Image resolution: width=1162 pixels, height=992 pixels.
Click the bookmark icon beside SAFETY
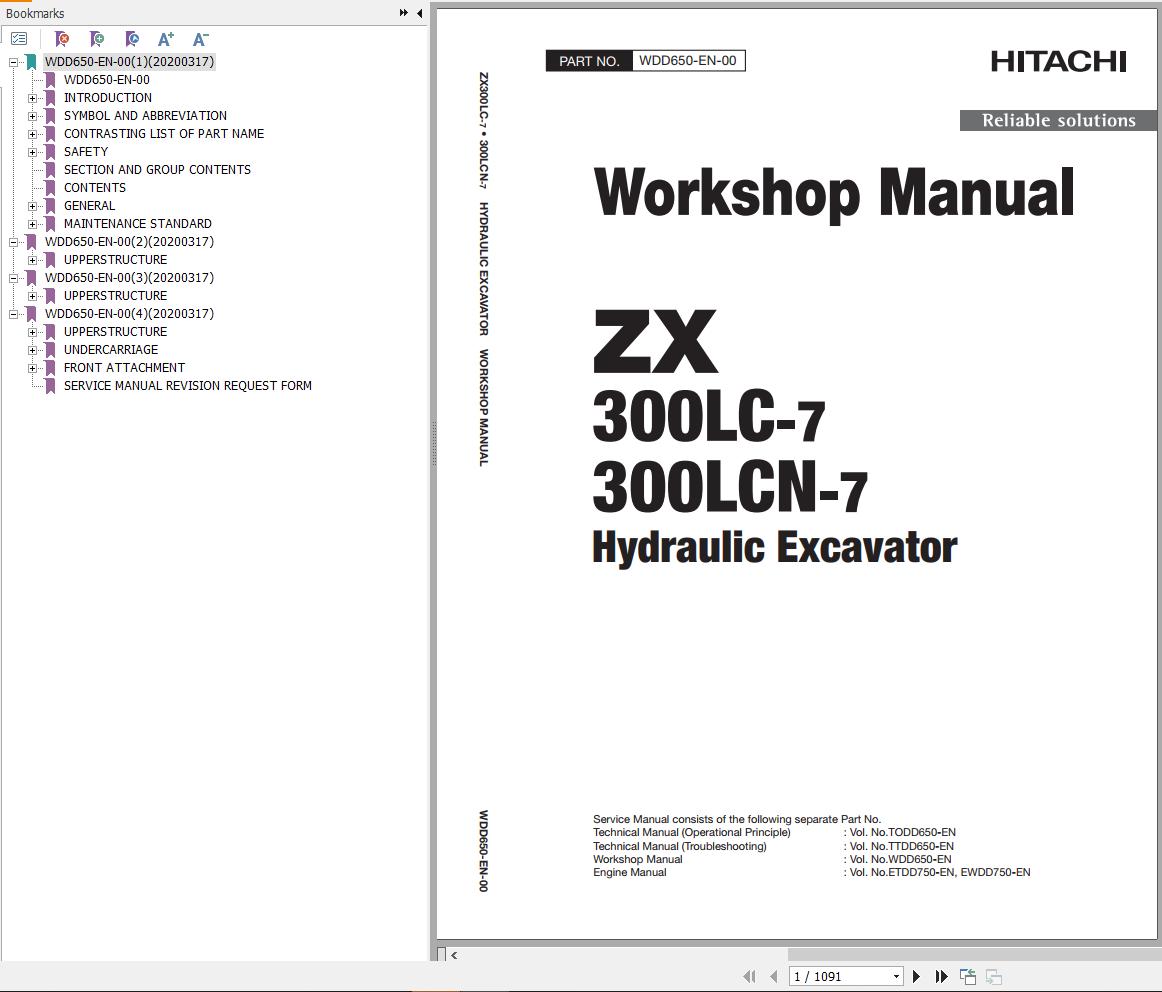coord(50,152)
